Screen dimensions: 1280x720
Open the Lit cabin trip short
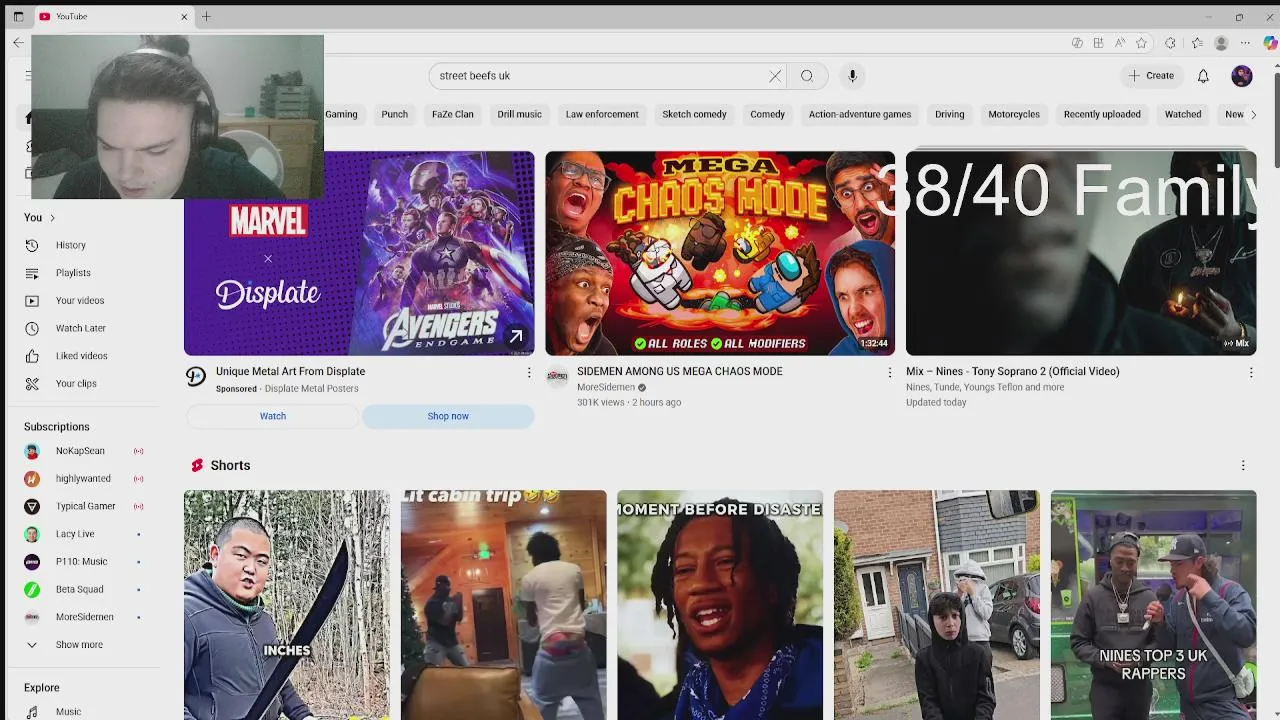pyautogui.click(x=503, y=605)
